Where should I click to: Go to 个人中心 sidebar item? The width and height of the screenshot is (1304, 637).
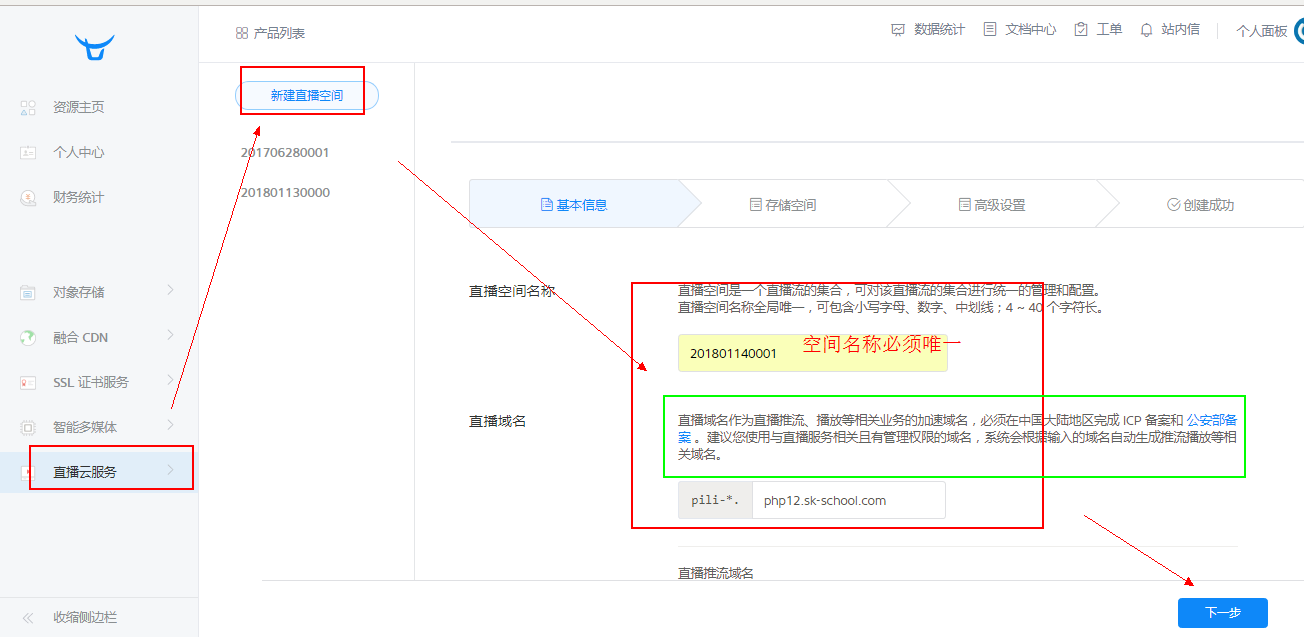tap(78, 152)
